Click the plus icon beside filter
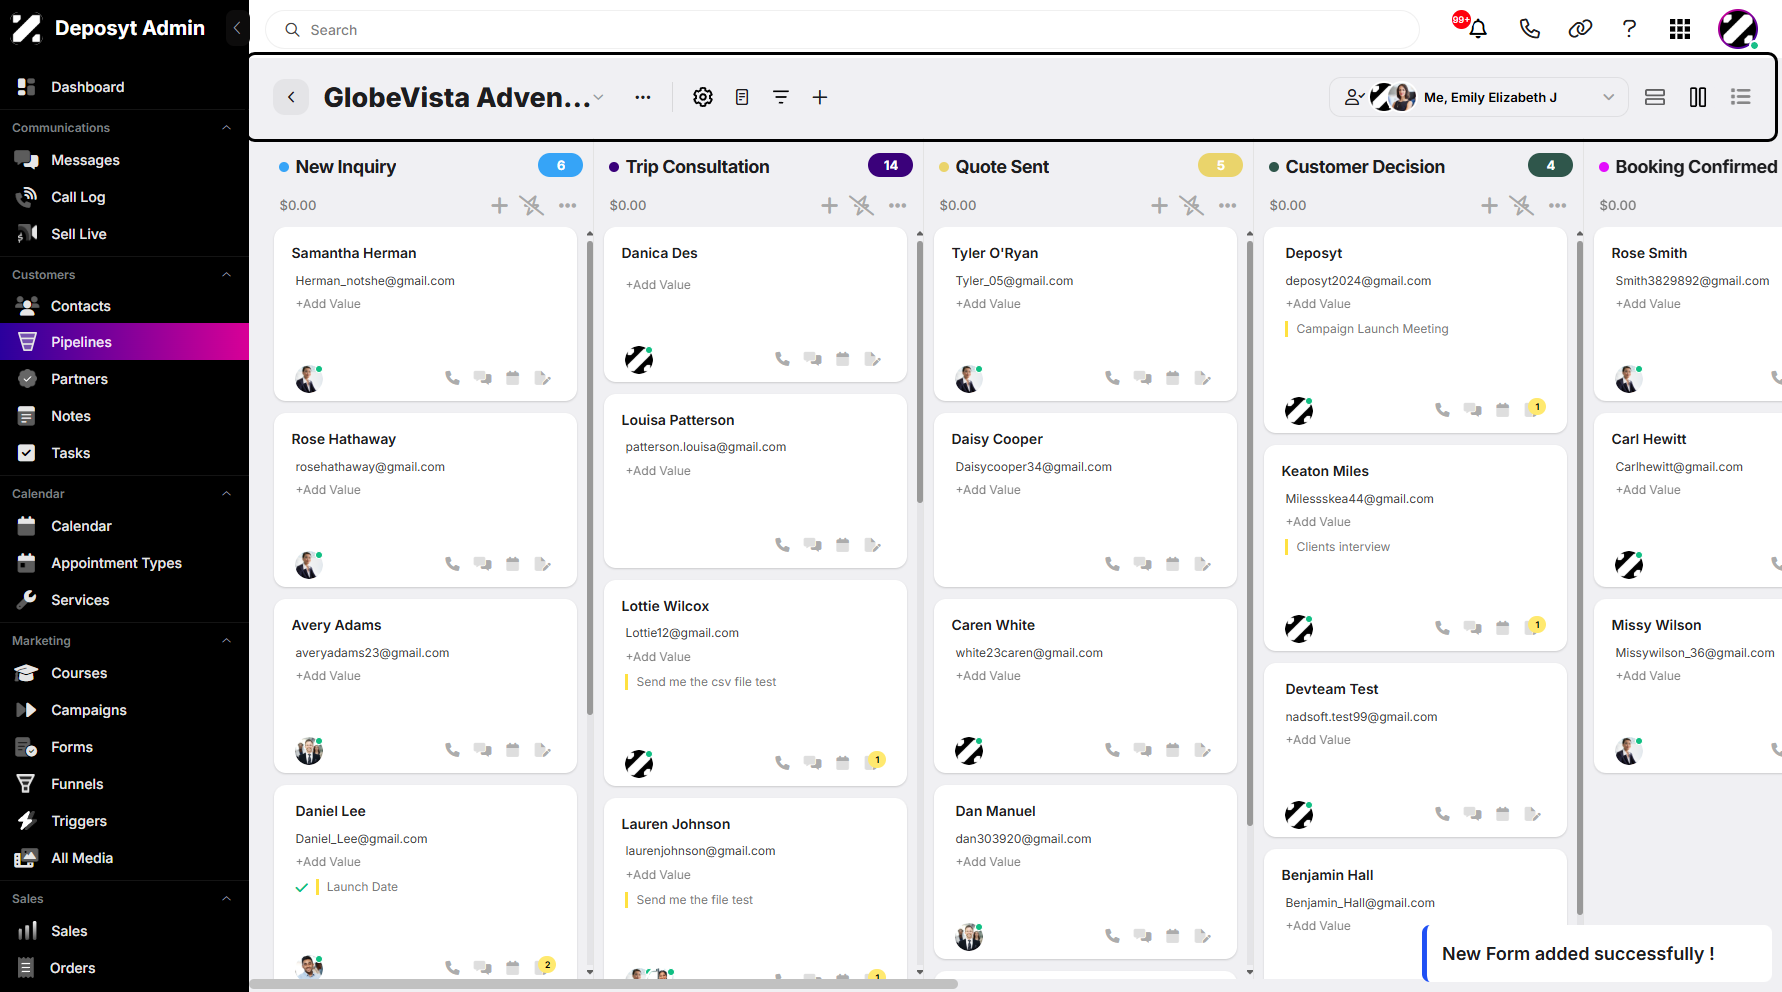The height and width of the screenshot is (992, 1782). tap(820, 97)
